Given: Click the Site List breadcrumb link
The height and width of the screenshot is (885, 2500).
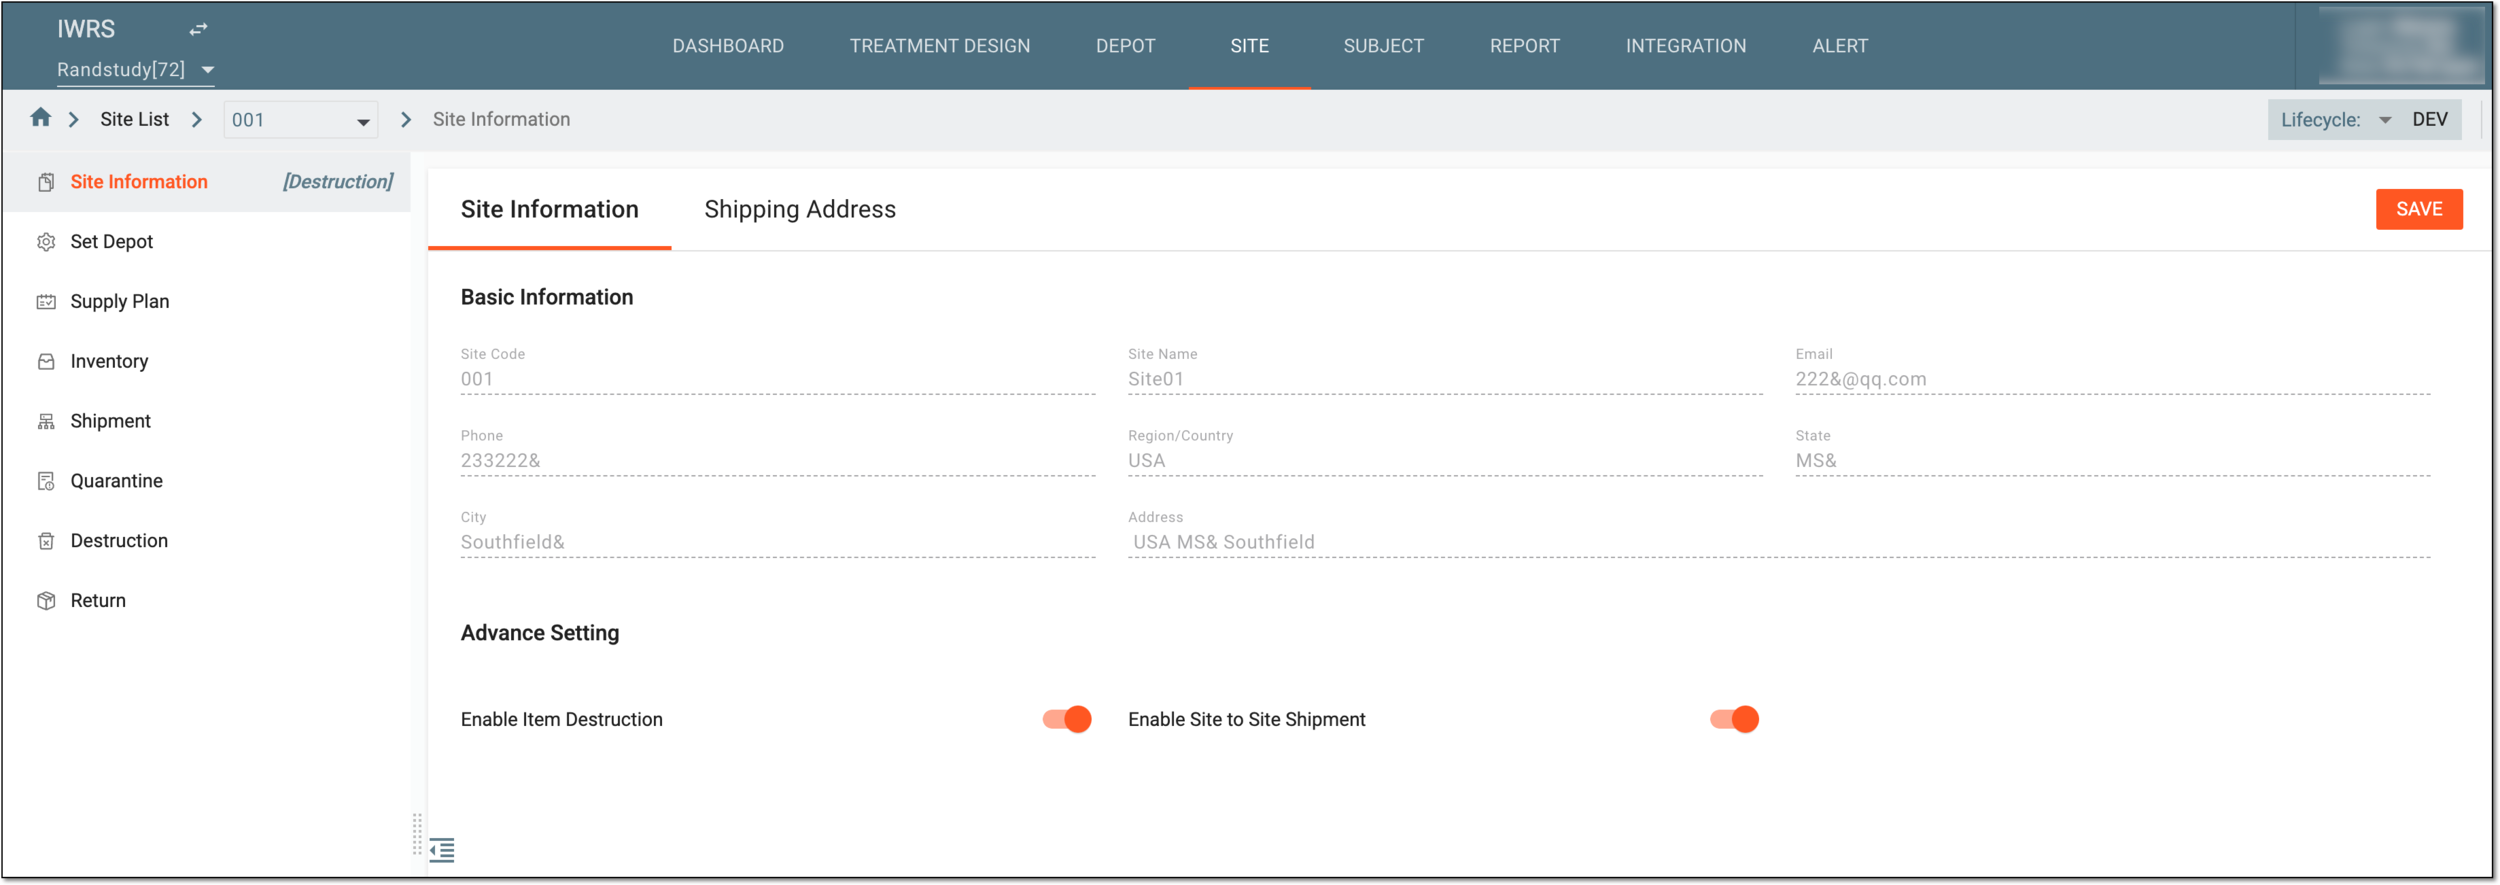Looking at the screenshot, I should (134, 120).
